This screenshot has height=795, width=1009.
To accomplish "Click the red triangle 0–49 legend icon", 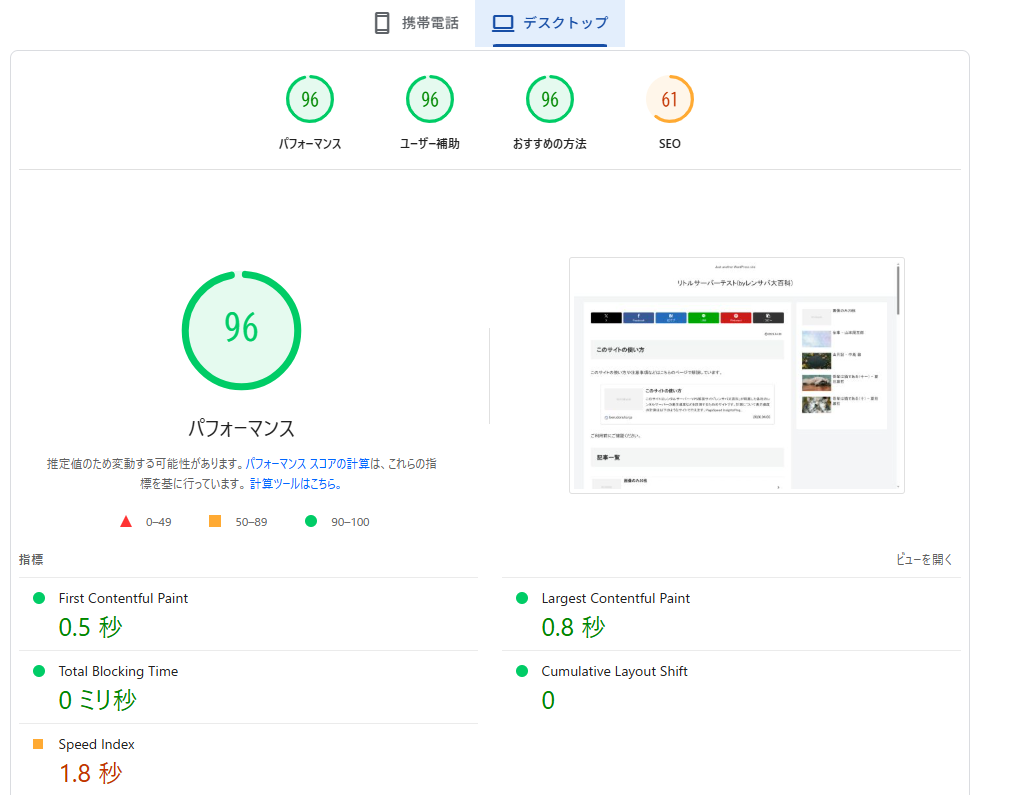I will pos(126,521).
